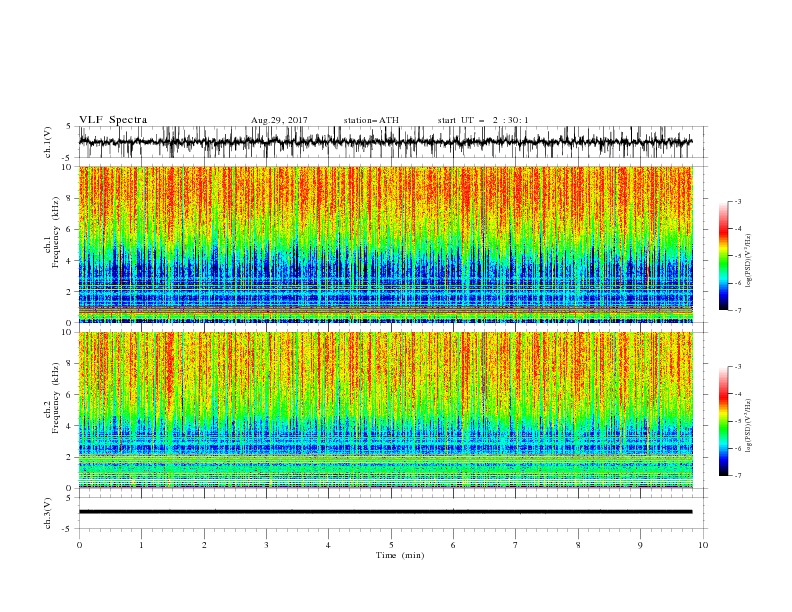This screenshot has height=612, width=792.
Task: Click time axis tick label '4'
Action: [328, 545]
